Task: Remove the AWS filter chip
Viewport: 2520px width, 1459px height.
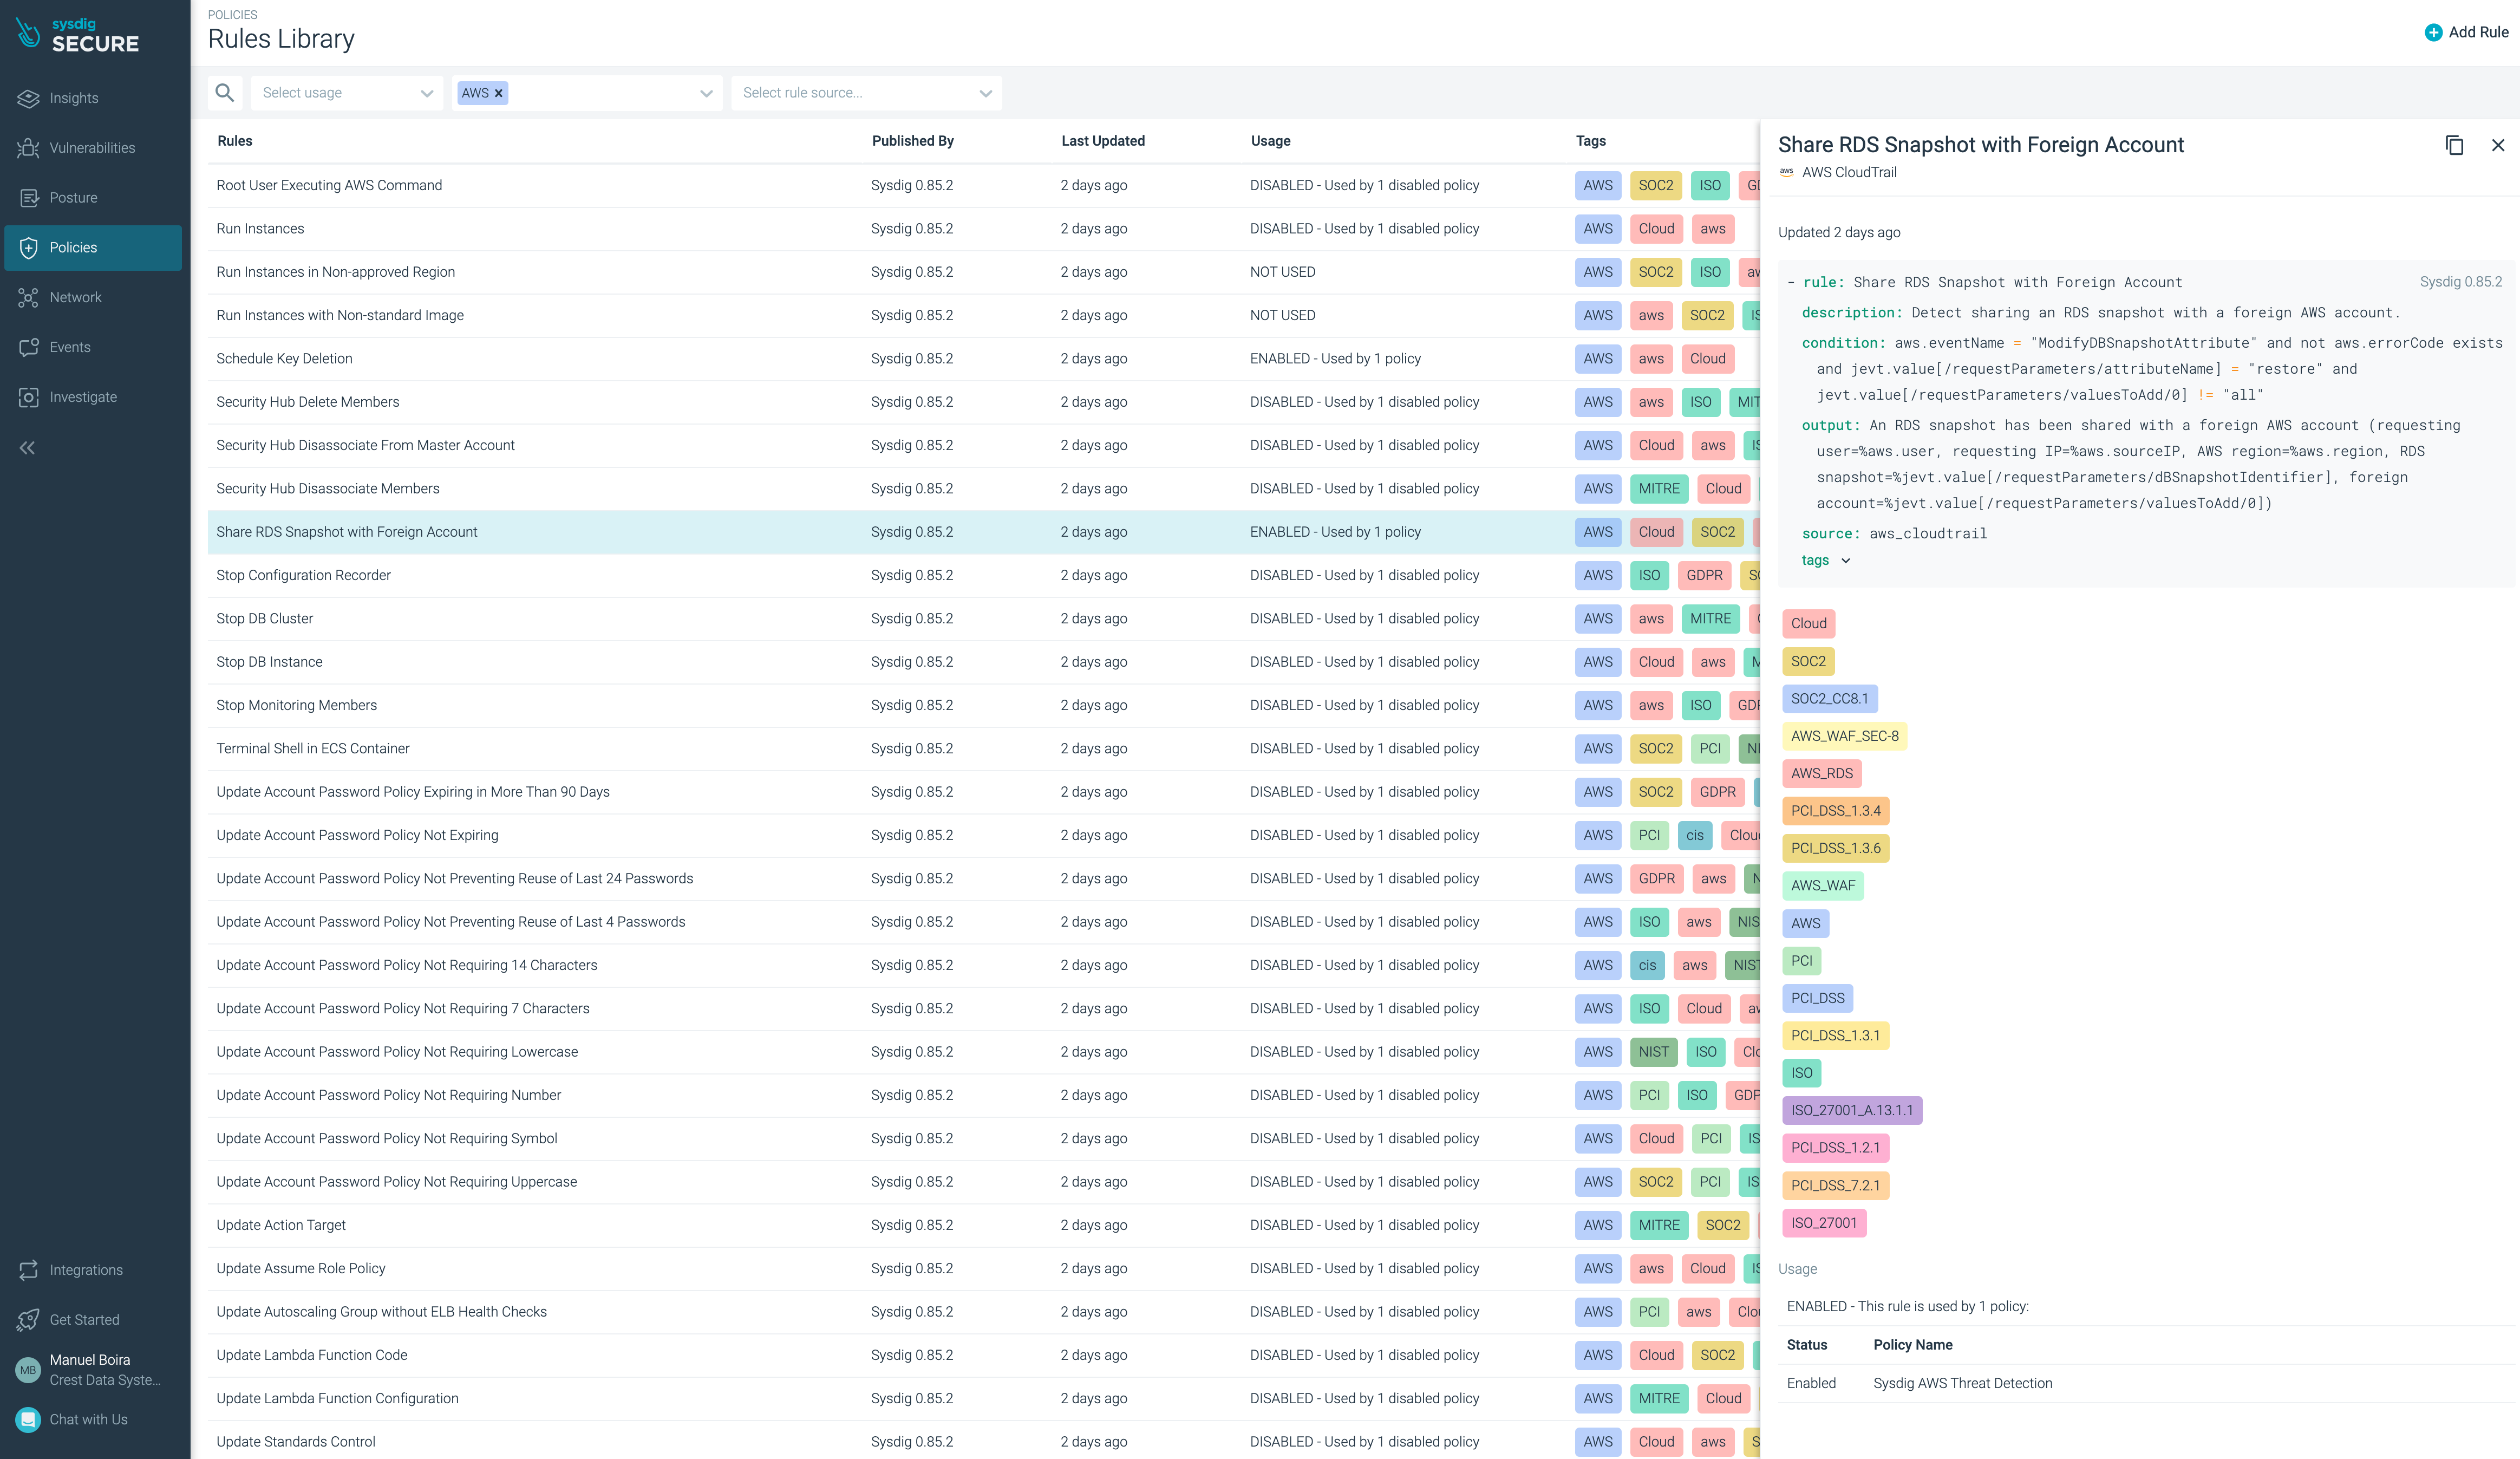Action: click(498, 93)
